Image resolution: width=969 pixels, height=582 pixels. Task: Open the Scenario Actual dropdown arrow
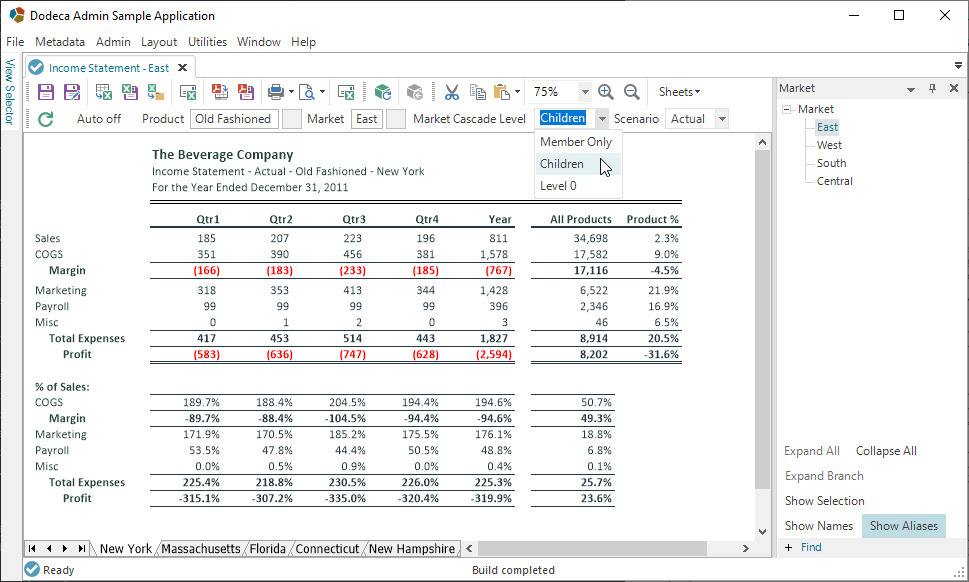(x=722, y=119)
